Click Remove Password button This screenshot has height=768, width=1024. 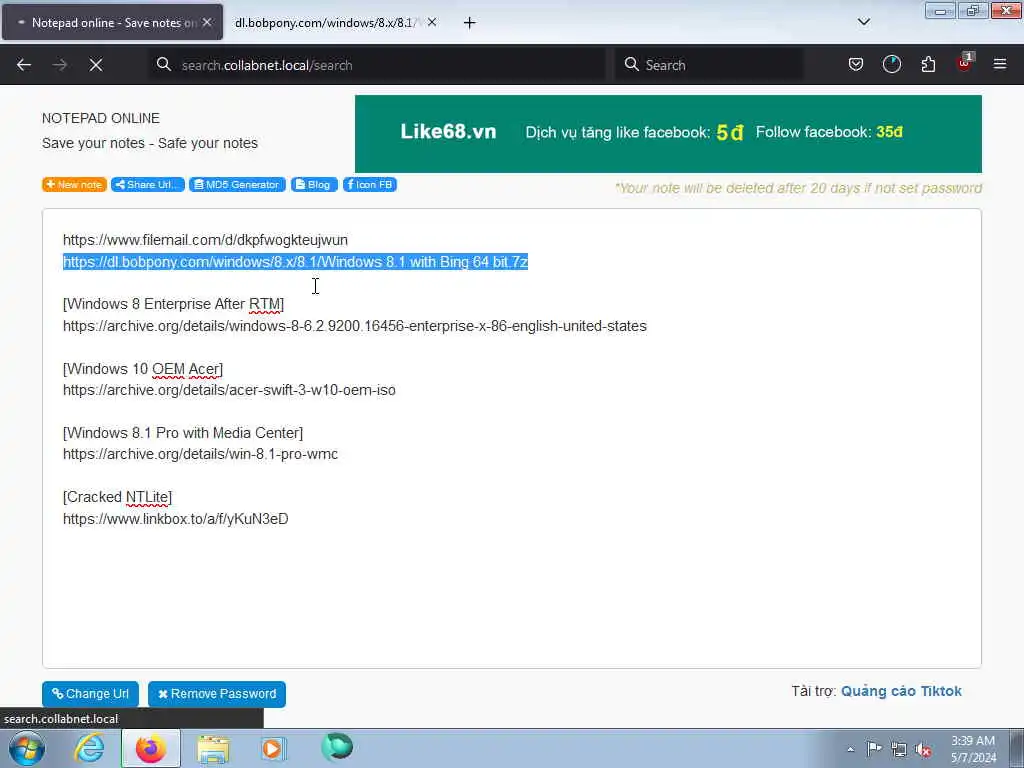(x=217, y=694)
